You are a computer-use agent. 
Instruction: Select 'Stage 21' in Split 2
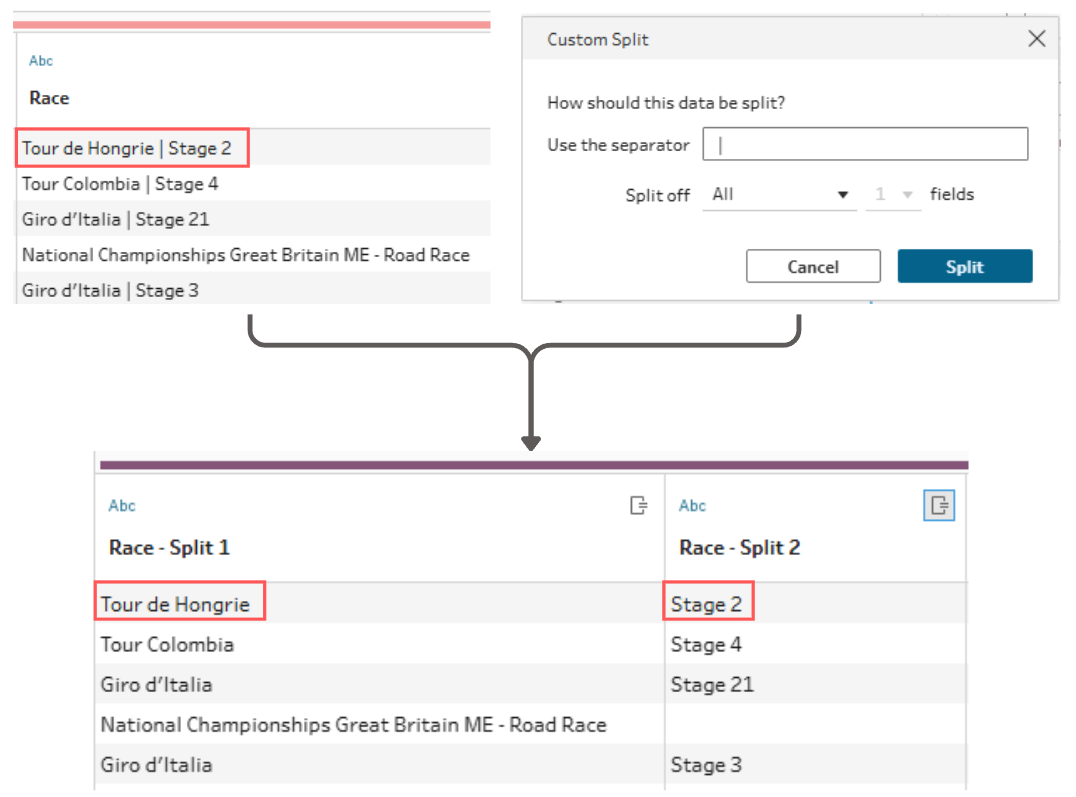pyautogui.click(x=712, y=684)
